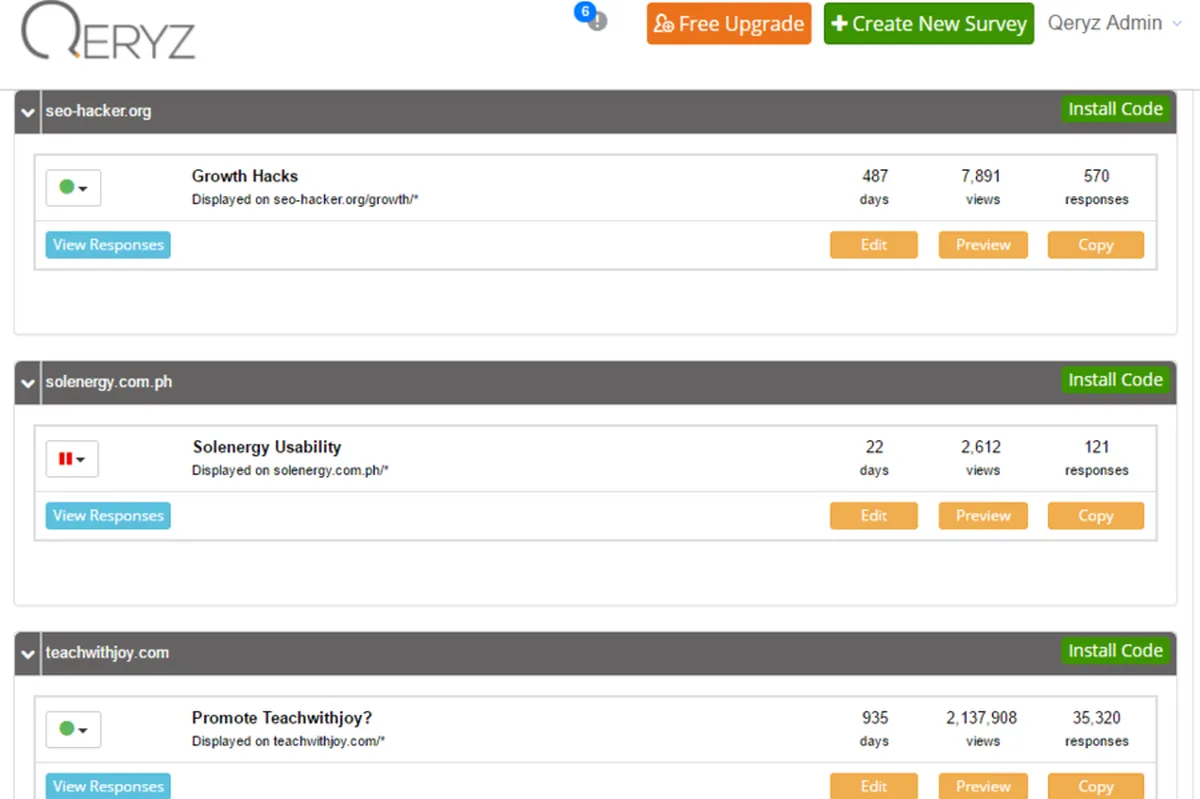Click 'Displayed on seo-hacker.org/growth/*' text
The width and height of the screenshot is (1200, 799).
pos(305,200)
